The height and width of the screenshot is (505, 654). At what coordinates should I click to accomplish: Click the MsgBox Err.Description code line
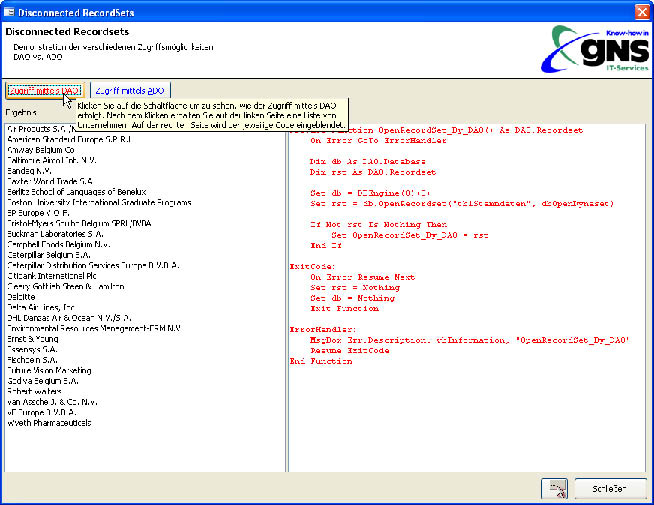[470, 340]
